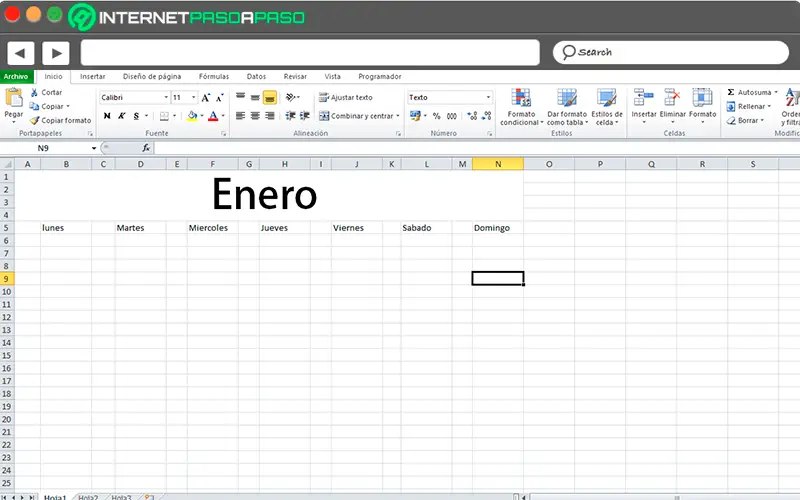Click Ajustar texto wrap button

pyautogui.click(x=346, y=97)
